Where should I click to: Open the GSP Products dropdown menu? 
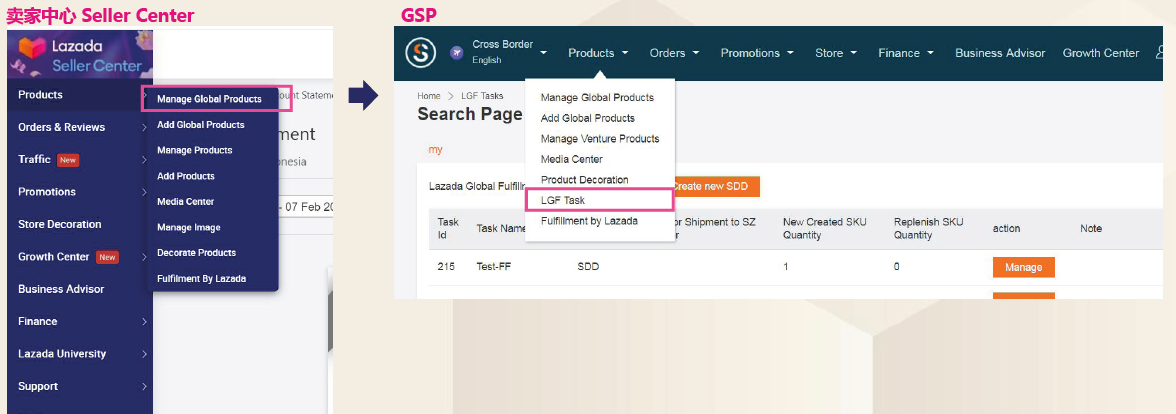598,52
